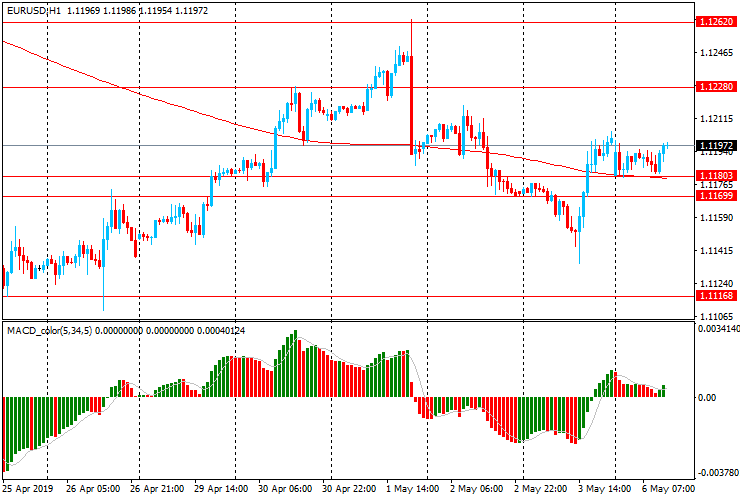Click the 1.11168 price level label
The width and height of the screenshot is (740, 500).
(x=716, y=296)
